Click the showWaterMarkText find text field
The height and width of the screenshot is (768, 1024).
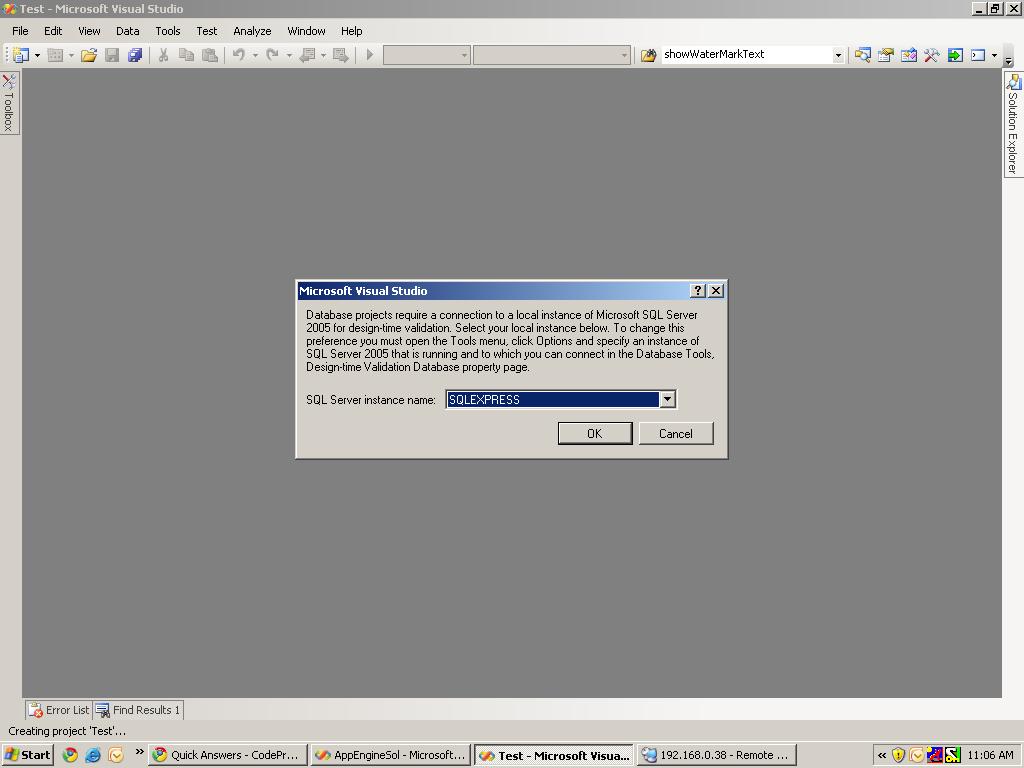pos(746,55)
